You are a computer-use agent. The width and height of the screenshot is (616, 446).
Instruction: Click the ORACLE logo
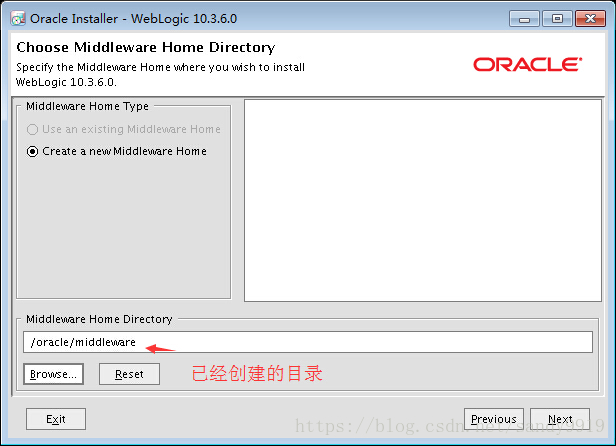point(527,64)
